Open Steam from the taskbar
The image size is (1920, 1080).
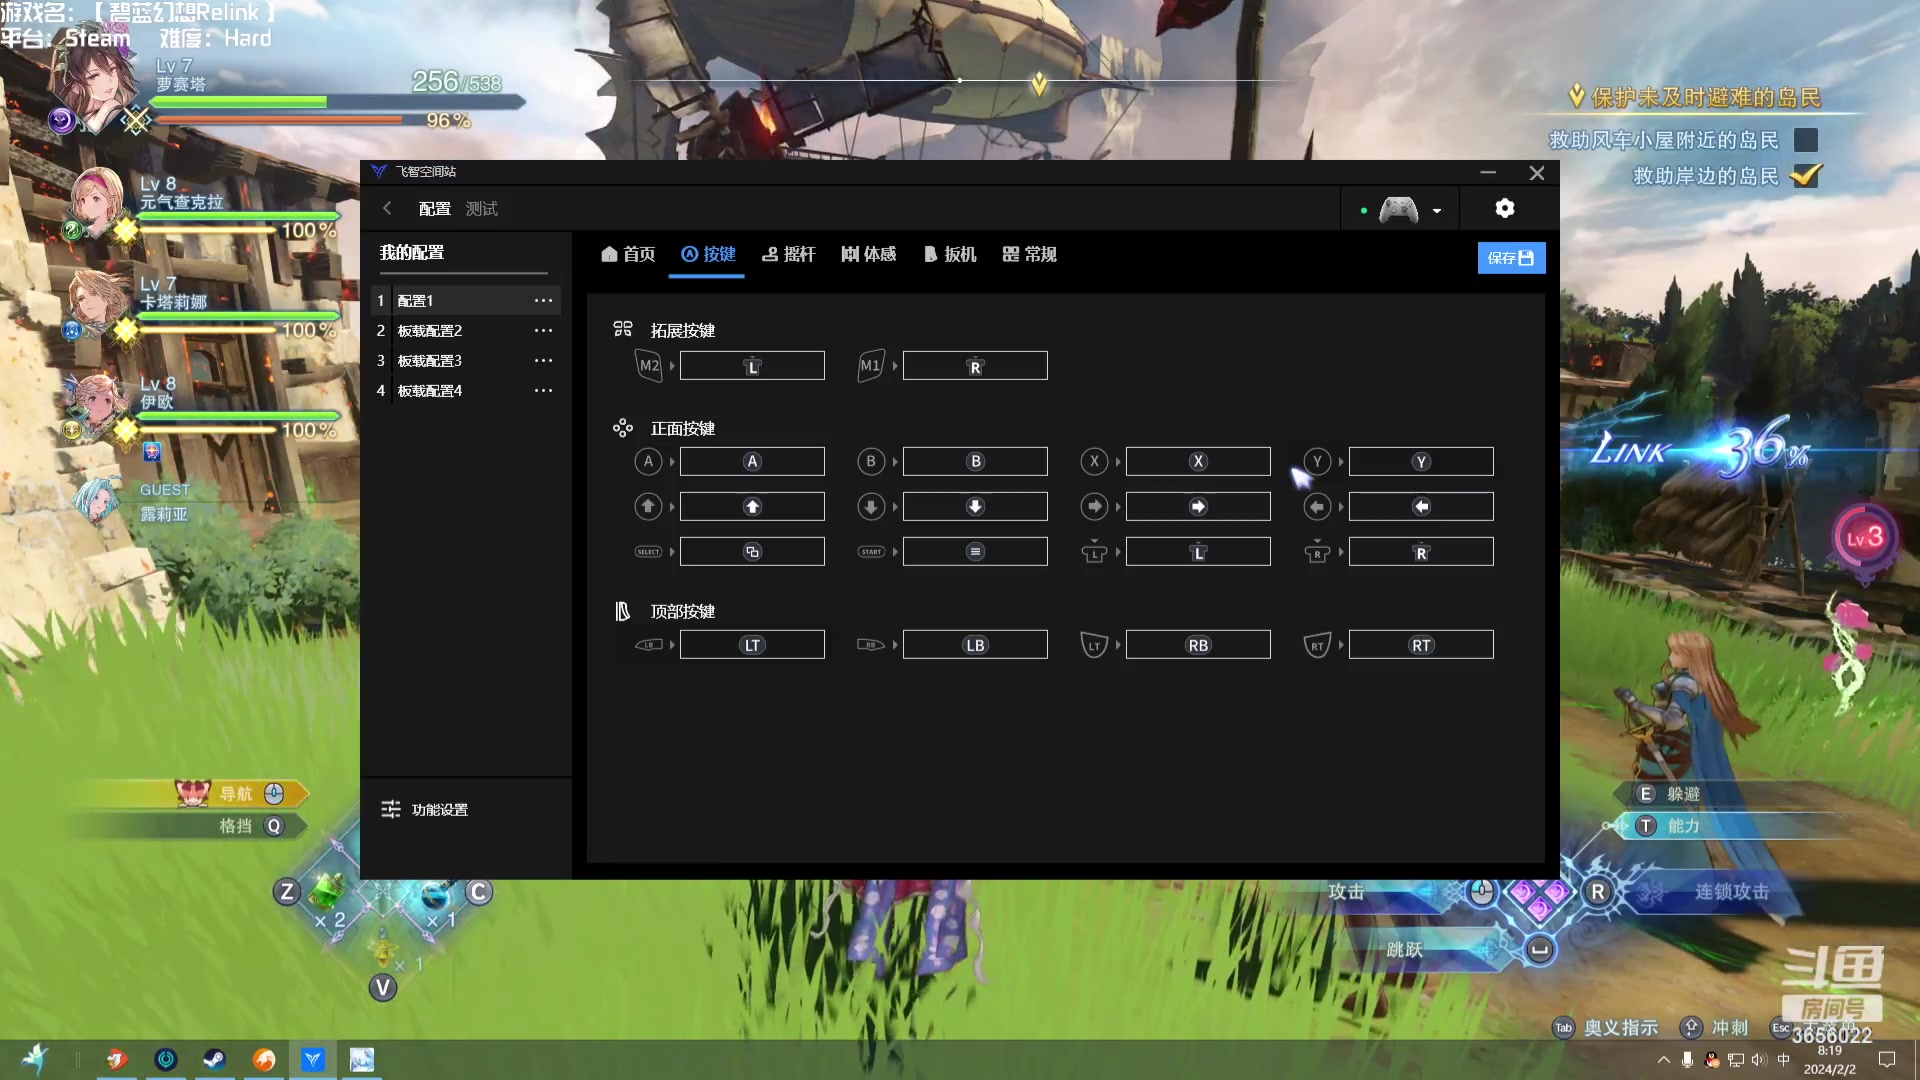point(214,1059)
